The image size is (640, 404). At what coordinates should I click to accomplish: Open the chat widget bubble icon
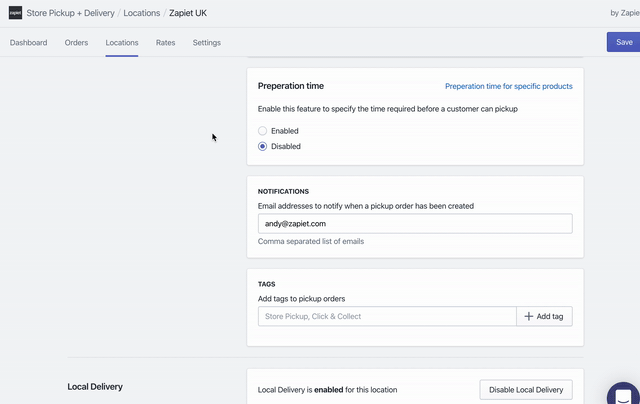tap(625, 393)
